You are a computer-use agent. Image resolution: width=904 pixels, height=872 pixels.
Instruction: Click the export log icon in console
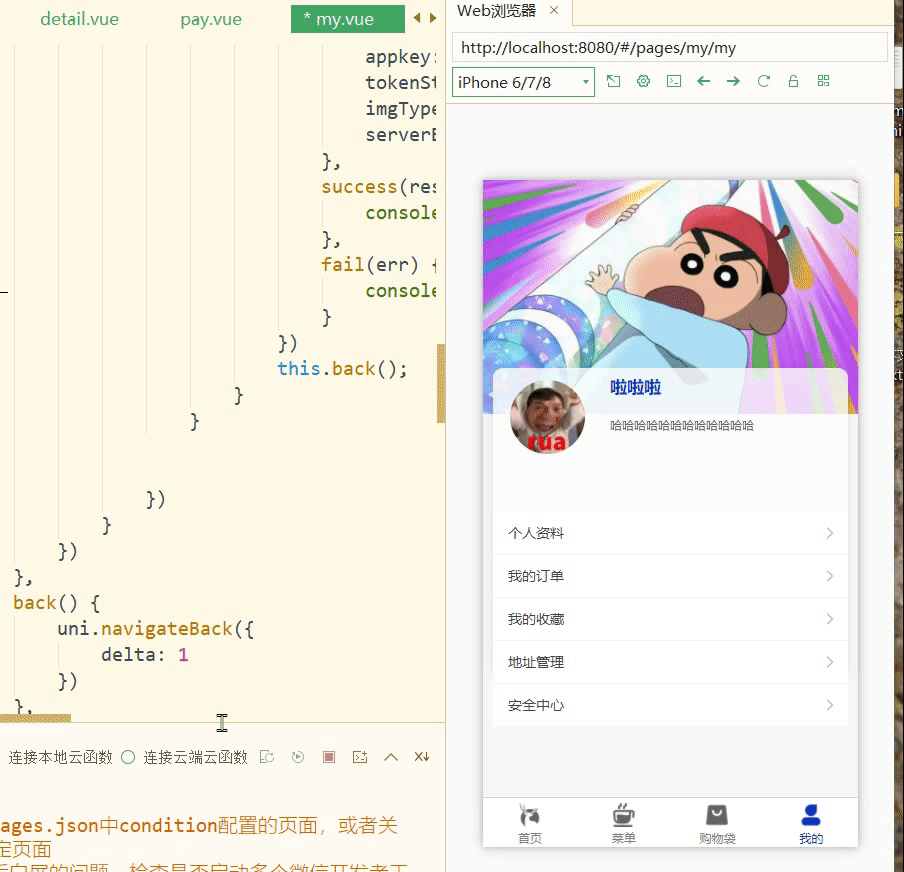pyautogui.click(x=360, y=757)
